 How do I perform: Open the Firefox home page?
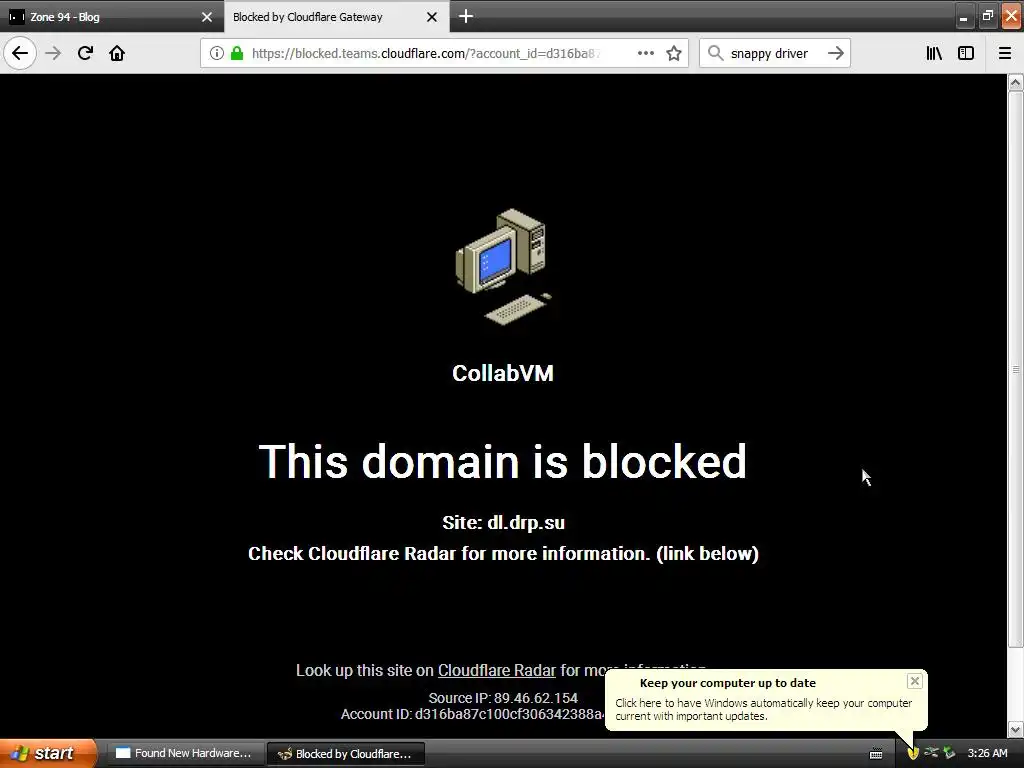(117, 53)
